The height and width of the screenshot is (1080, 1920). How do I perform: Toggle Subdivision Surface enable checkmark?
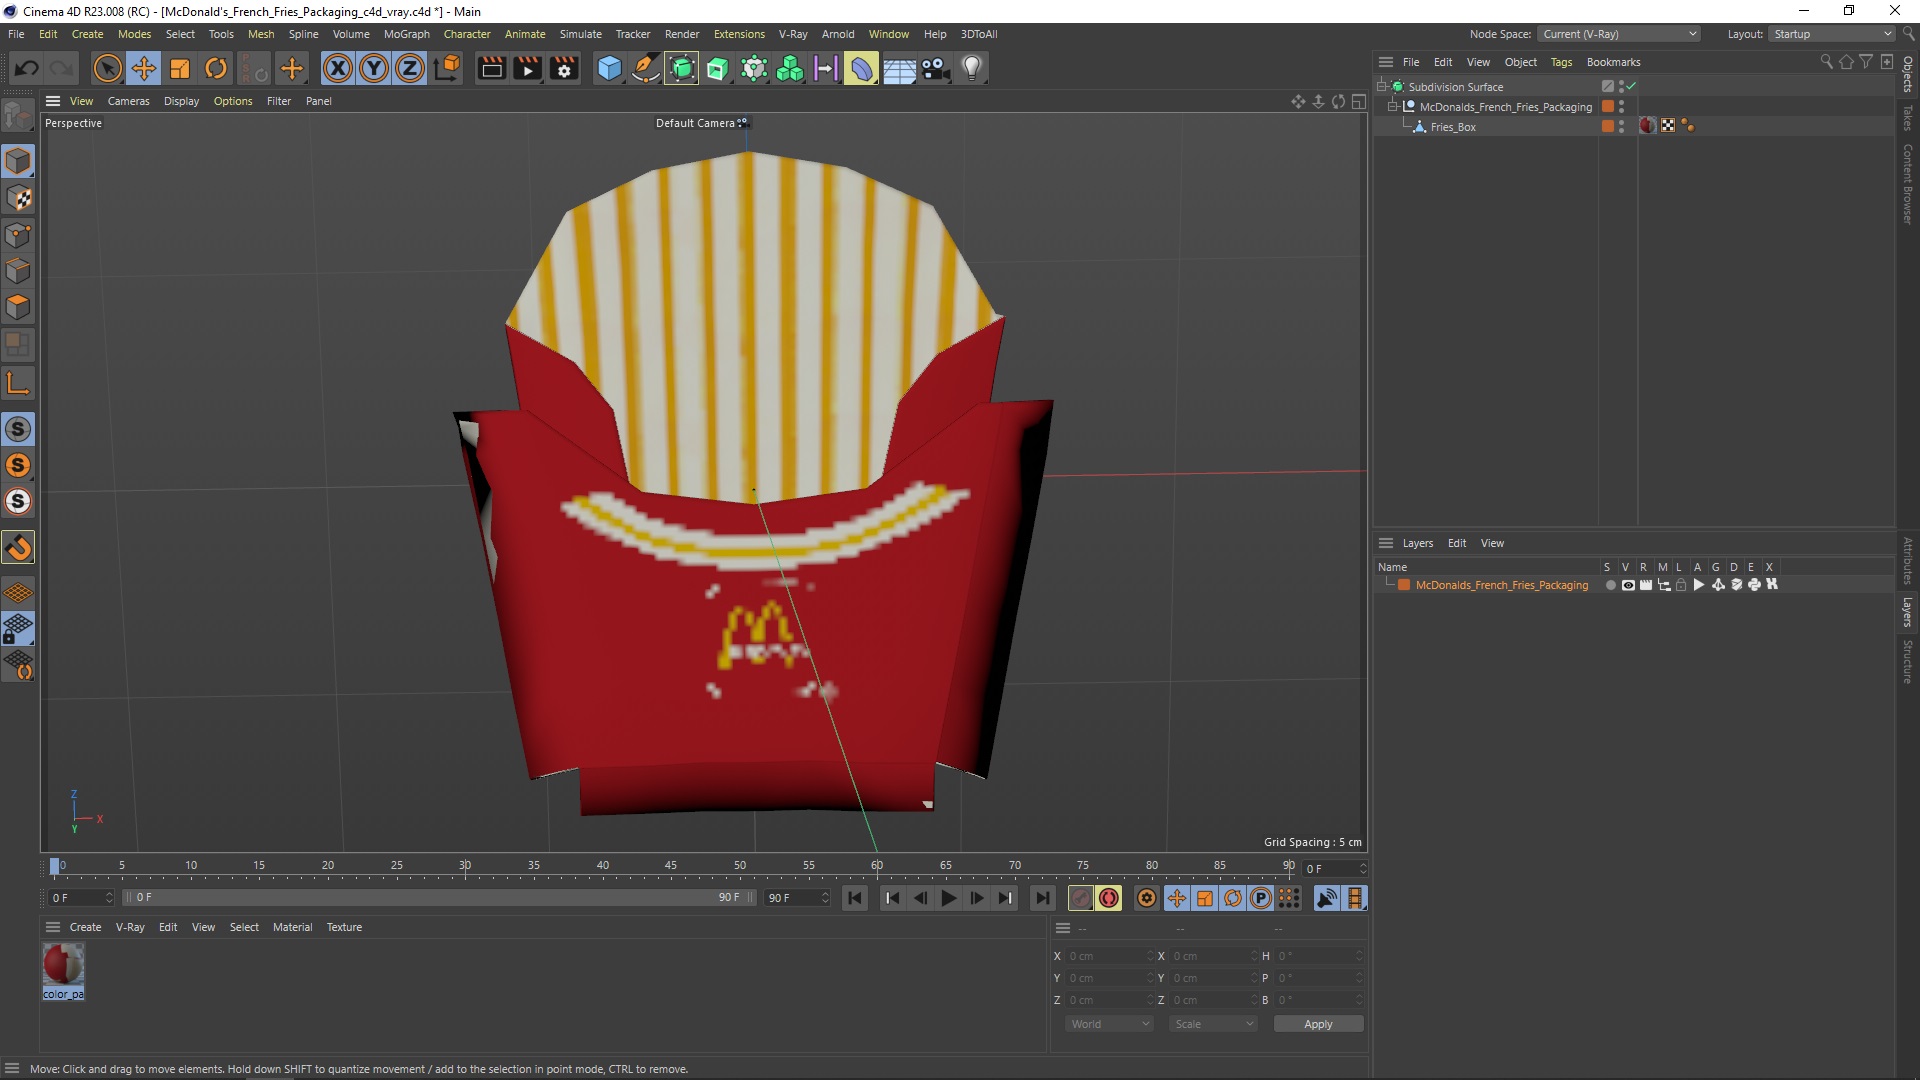pyautogui.click(x=1632, y=86)
